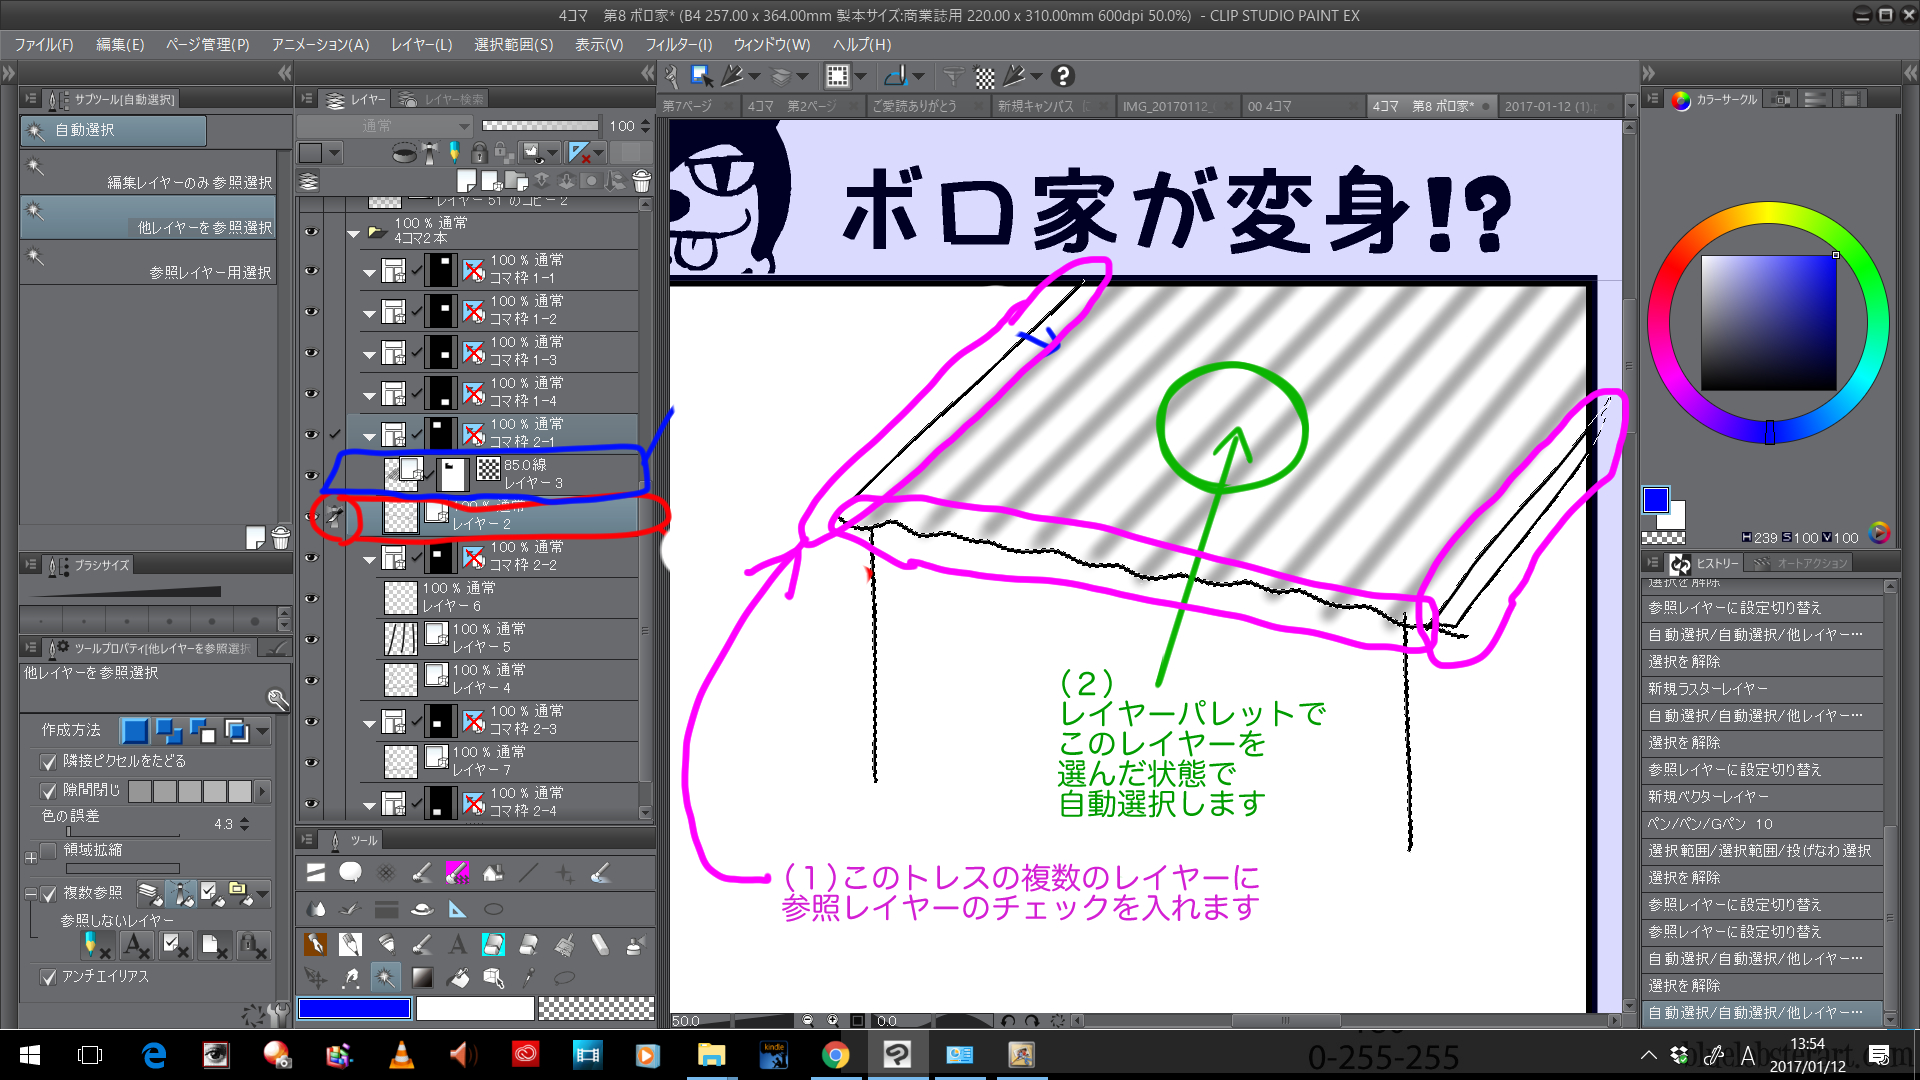Select the Gradient tool
The height and width of the screenshot is (1080, 1920).
(x=422, y=978)
